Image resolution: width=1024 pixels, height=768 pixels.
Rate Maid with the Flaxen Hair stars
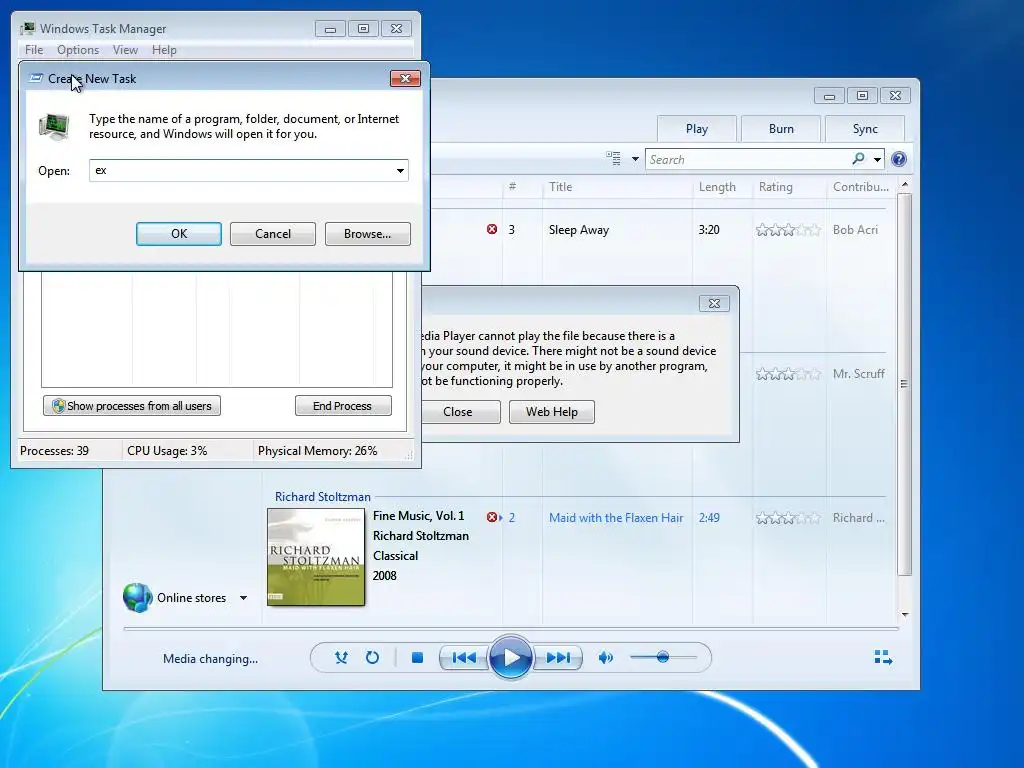pos(788,518)
